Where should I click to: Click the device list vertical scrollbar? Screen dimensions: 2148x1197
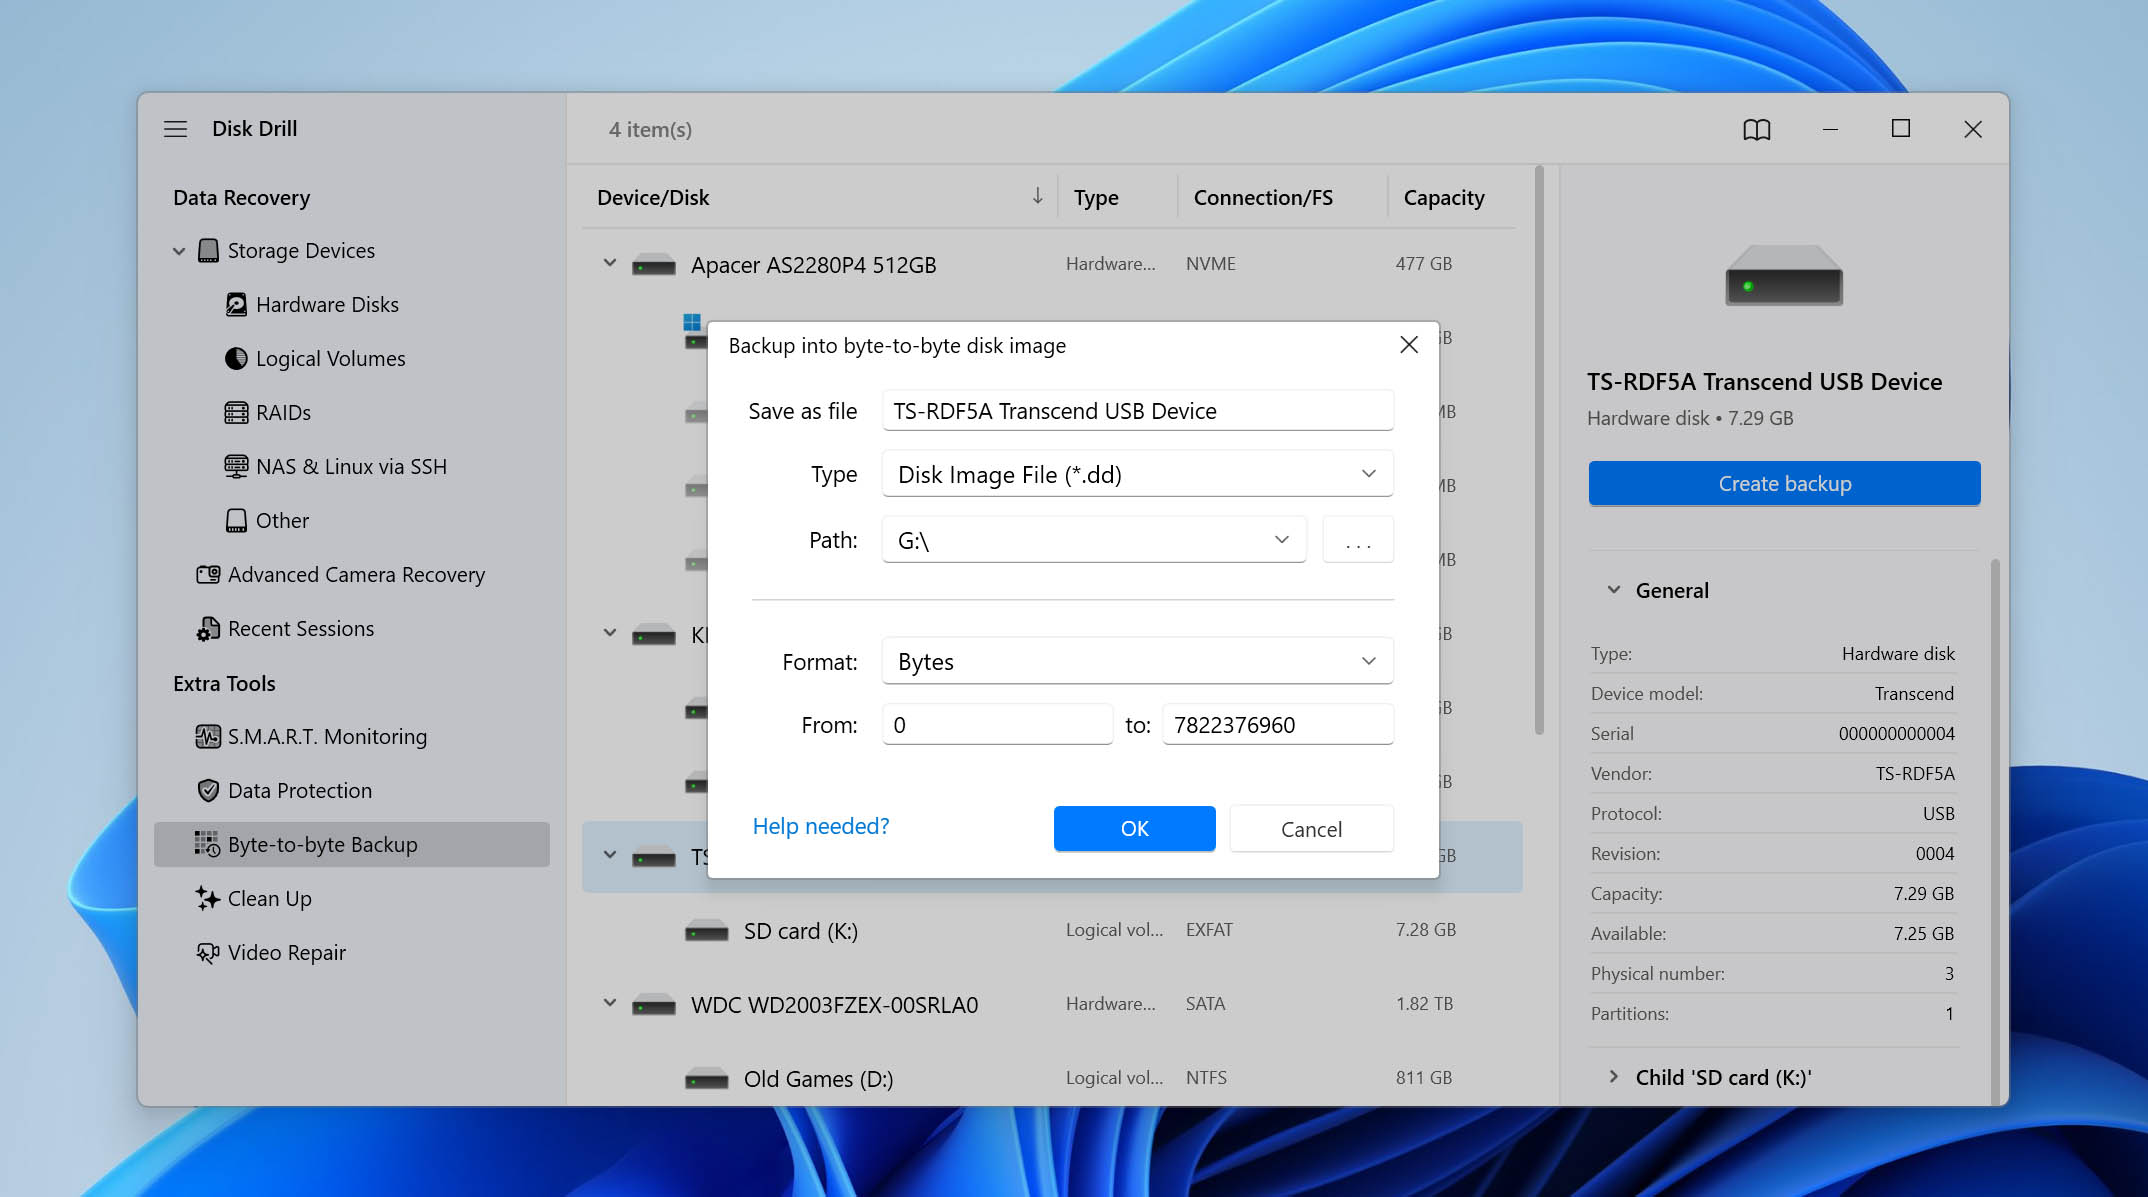pyautogui.click(x=1539, y=450)
